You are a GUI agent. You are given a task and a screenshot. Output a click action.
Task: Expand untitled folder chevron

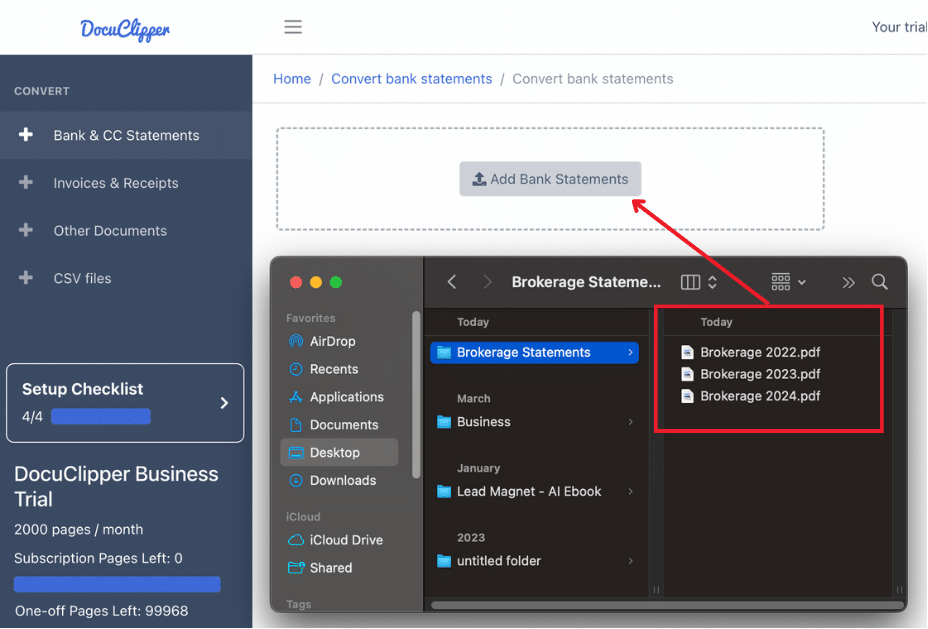(630, 561)
